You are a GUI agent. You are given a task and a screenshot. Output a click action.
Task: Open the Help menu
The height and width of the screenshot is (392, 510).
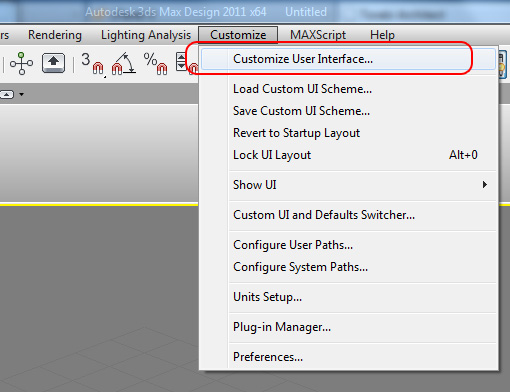[x=382, y=35]
